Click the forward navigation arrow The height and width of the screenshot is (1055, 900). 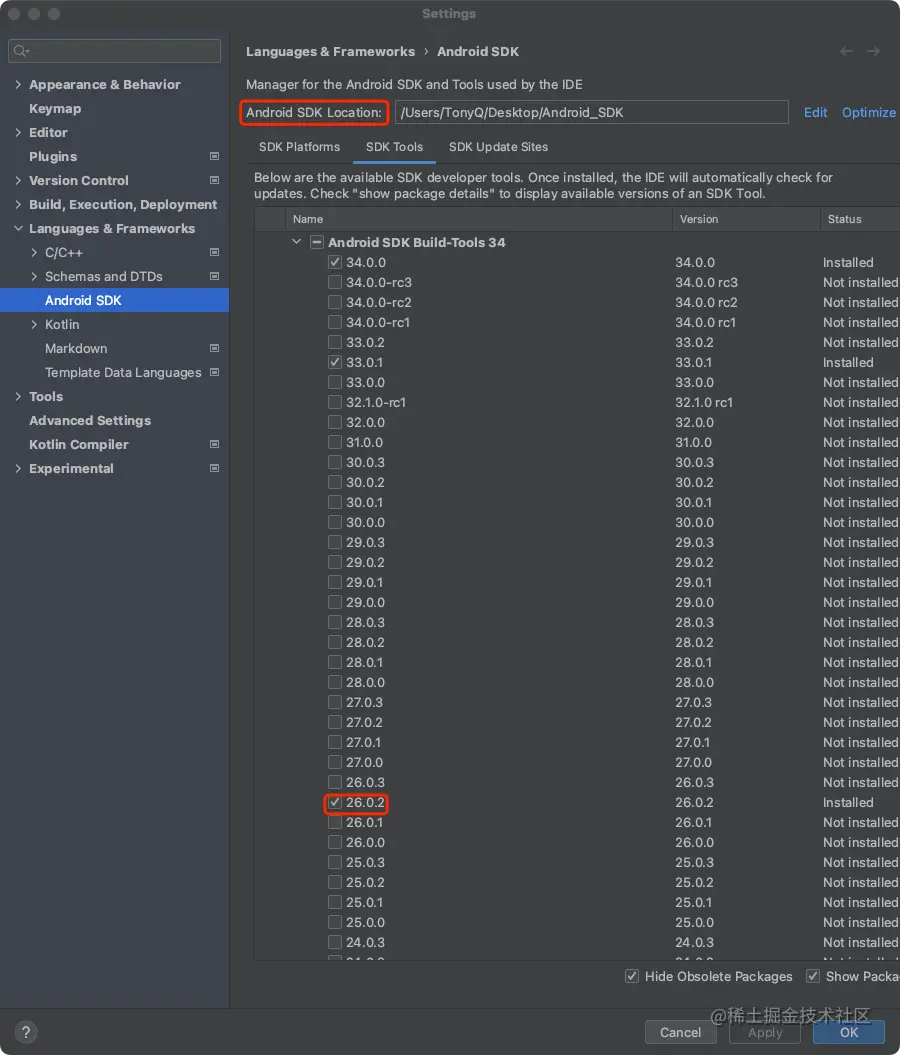tap(873, 51)
